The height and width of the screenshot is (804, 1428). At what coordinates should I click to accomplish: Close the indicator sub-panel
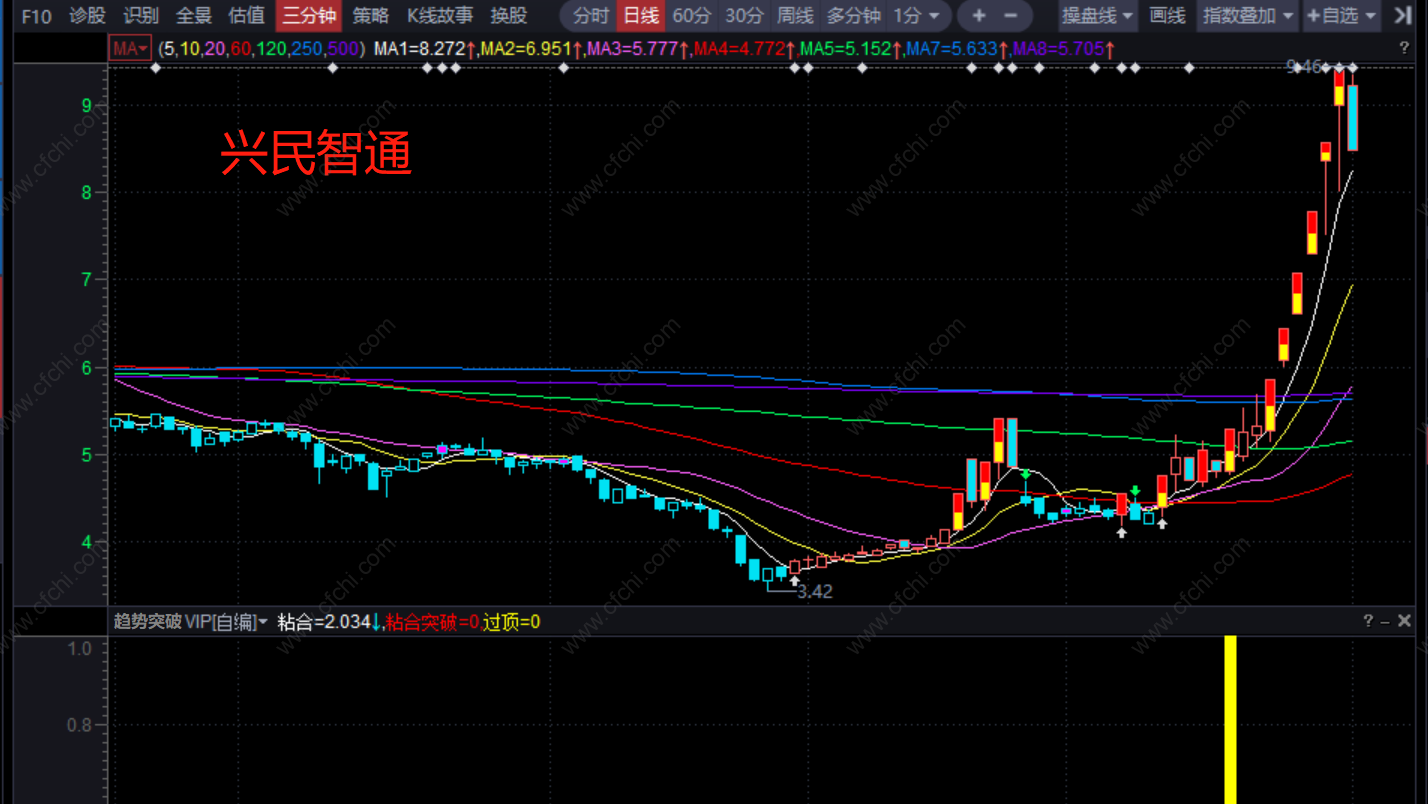[1405, 621]
